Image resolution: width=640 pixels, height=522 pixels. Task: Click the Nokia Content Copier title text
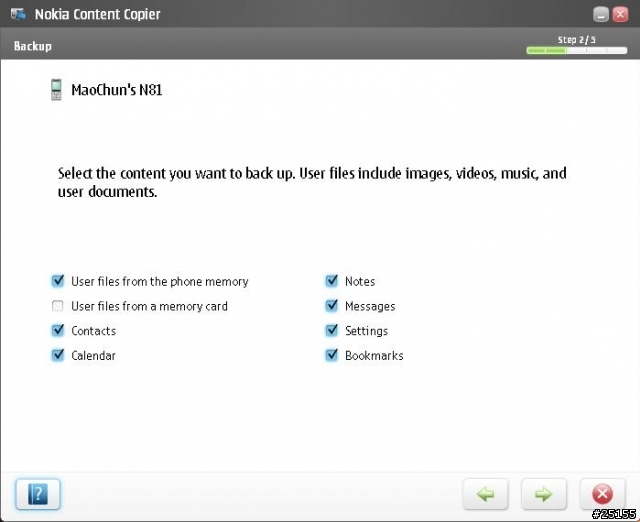pyautogui.click(x=98, y=14)
